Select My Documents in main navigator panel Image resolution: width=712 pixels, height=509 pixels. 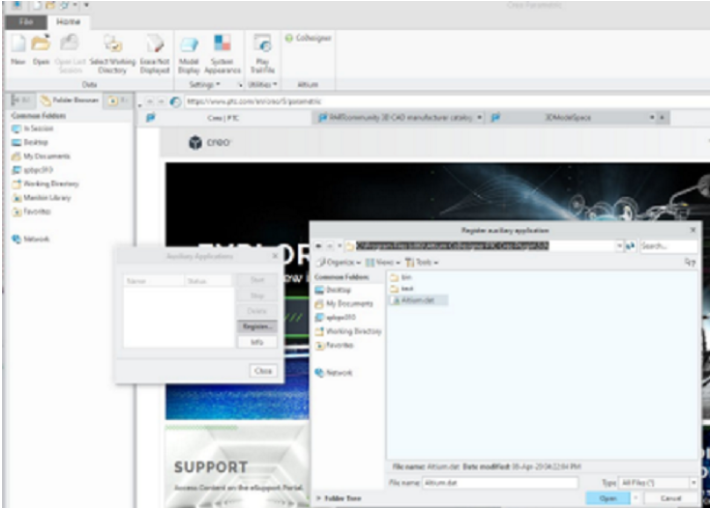[41, 156]
